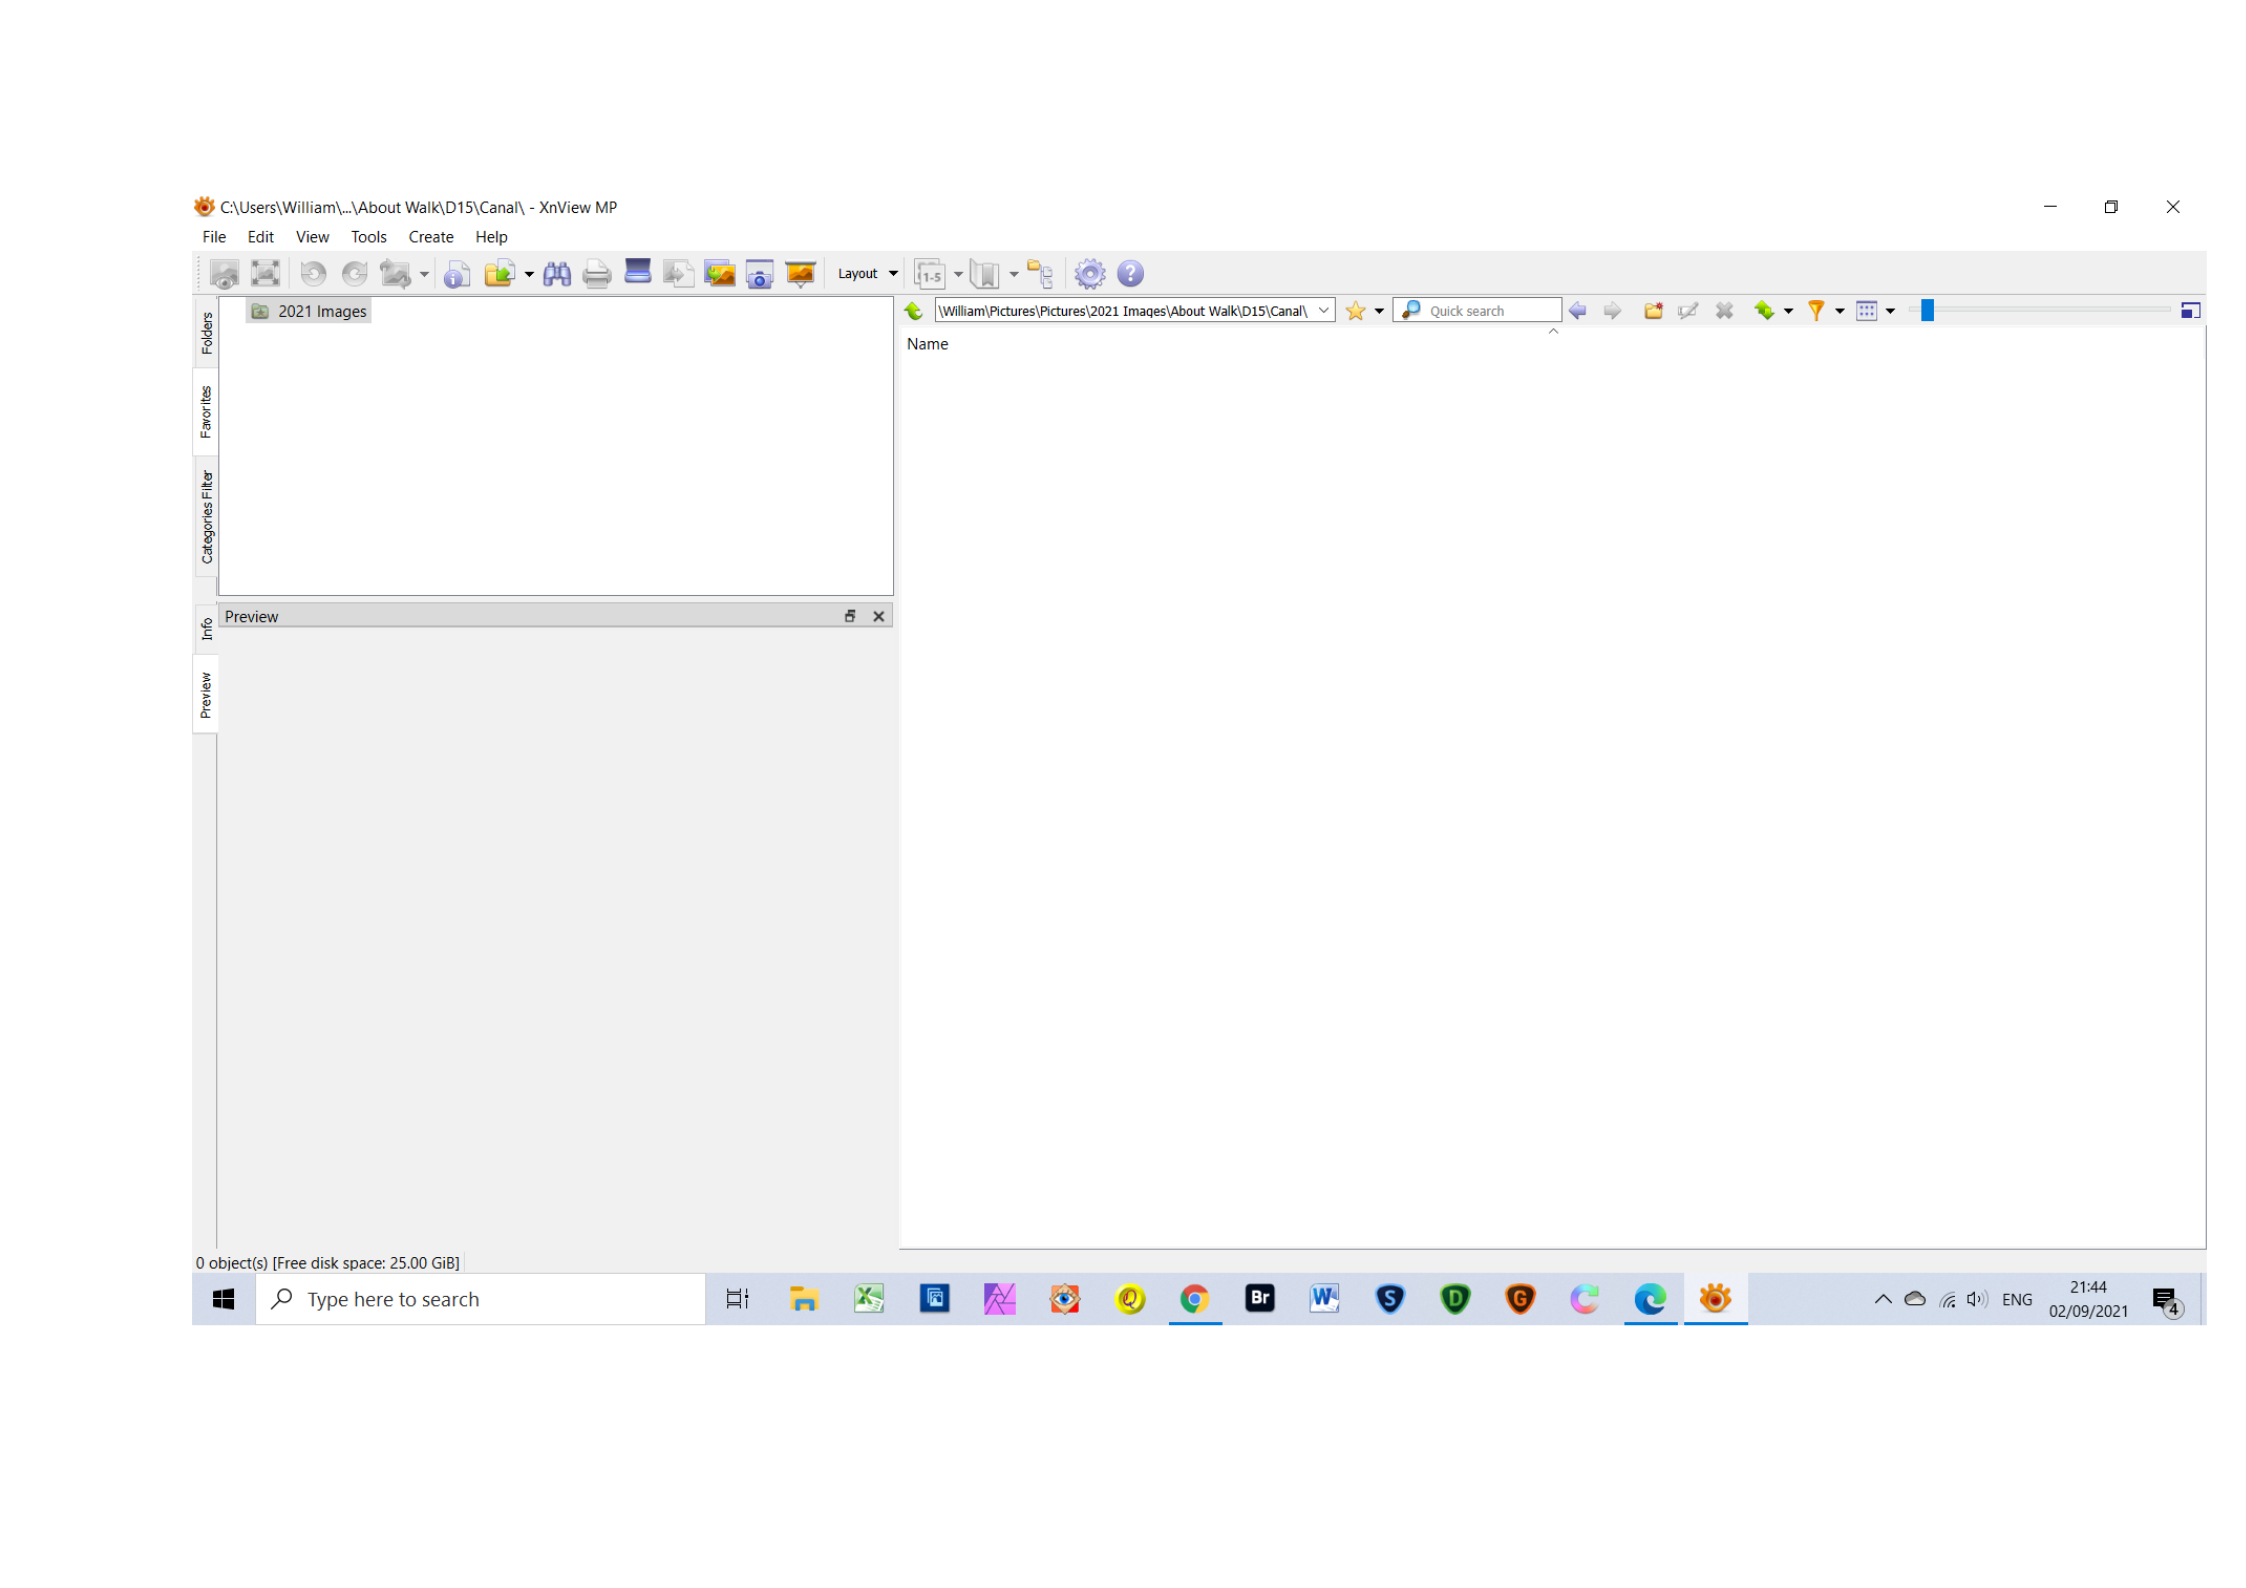Click the Print icon in toolbar
Image resolution: width=2246 pixels, height=1588 pixels.
pyautogui.click(x=597, y=274)
